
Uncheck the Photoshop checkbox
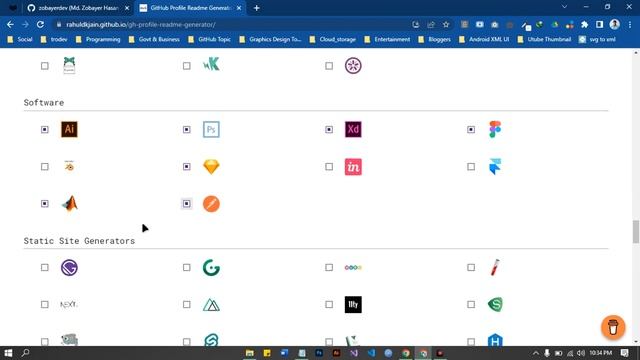pyautogui.click(x=187, y=129)
